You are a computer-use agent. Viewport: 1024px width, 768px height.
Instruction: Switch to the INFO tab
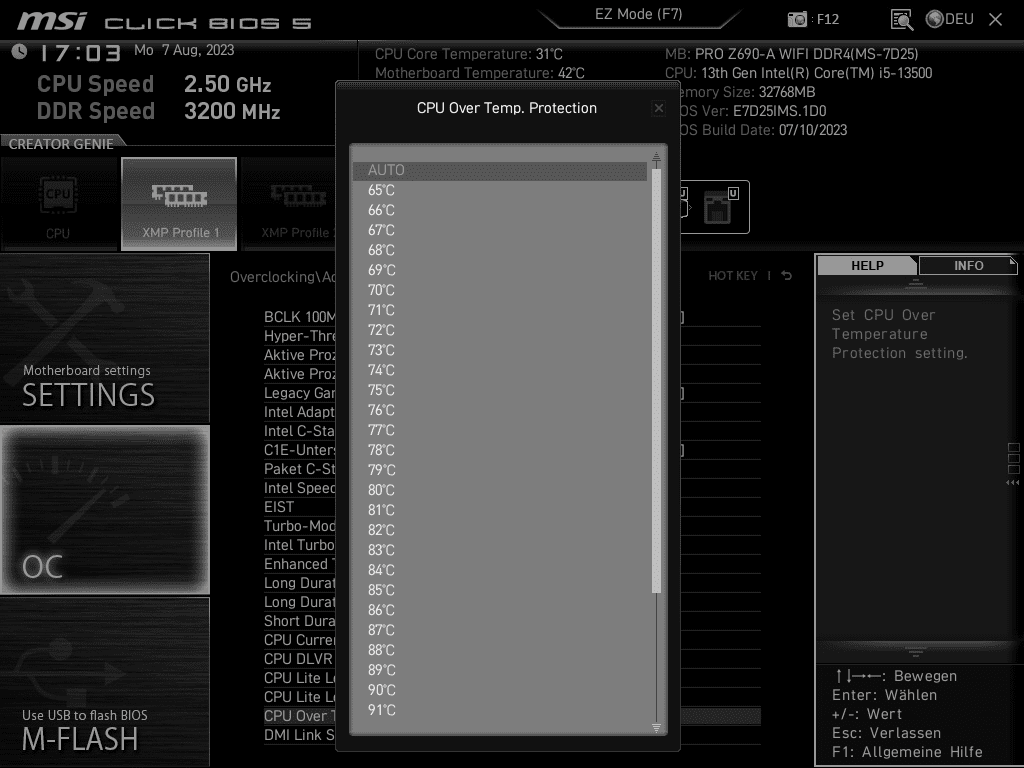pos(968,265)
